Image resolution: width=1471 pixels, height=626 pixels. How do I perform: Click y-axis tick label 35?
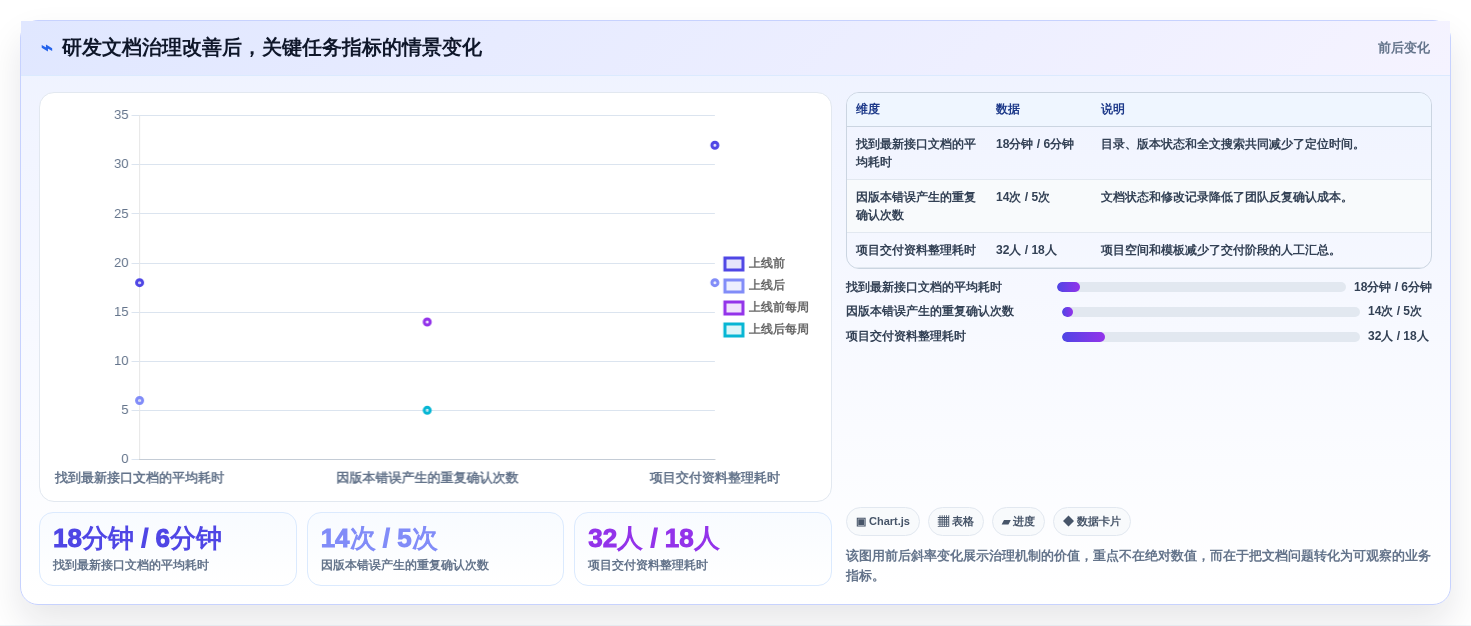tap(121, 115)
